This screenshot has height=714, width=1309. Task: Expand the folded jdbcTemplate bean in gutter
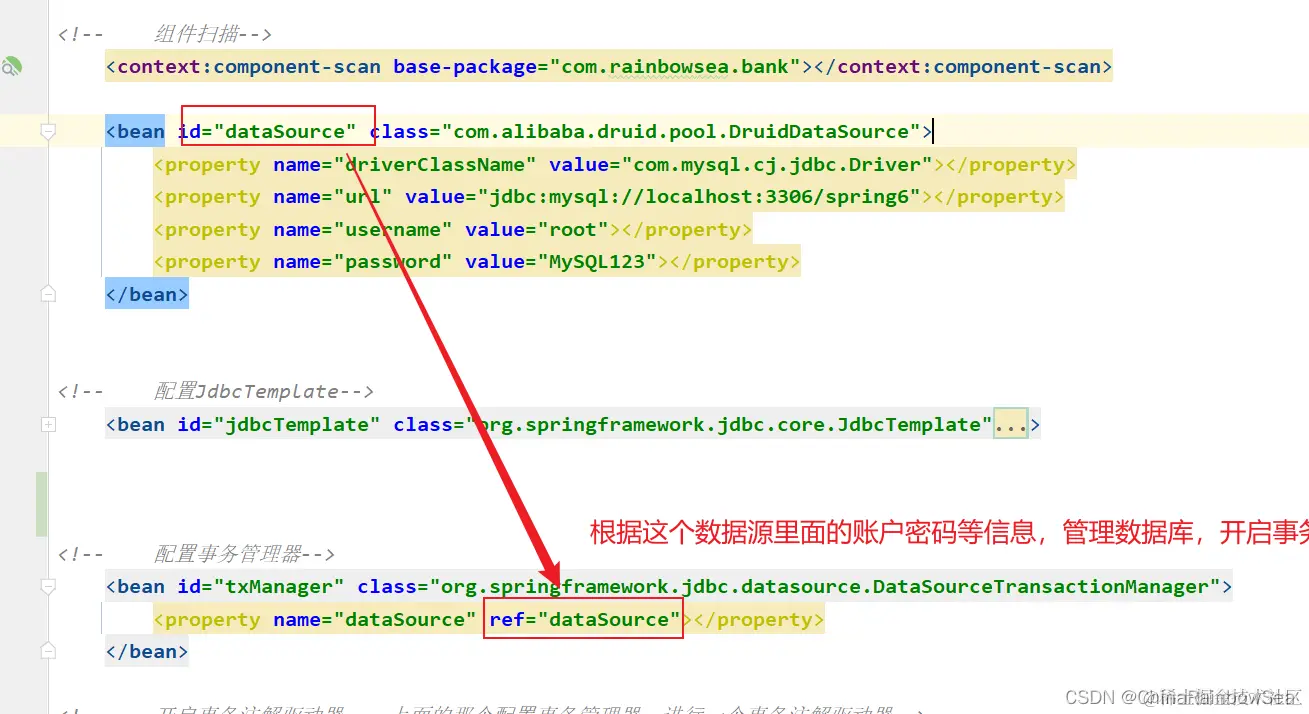point(47,425)
